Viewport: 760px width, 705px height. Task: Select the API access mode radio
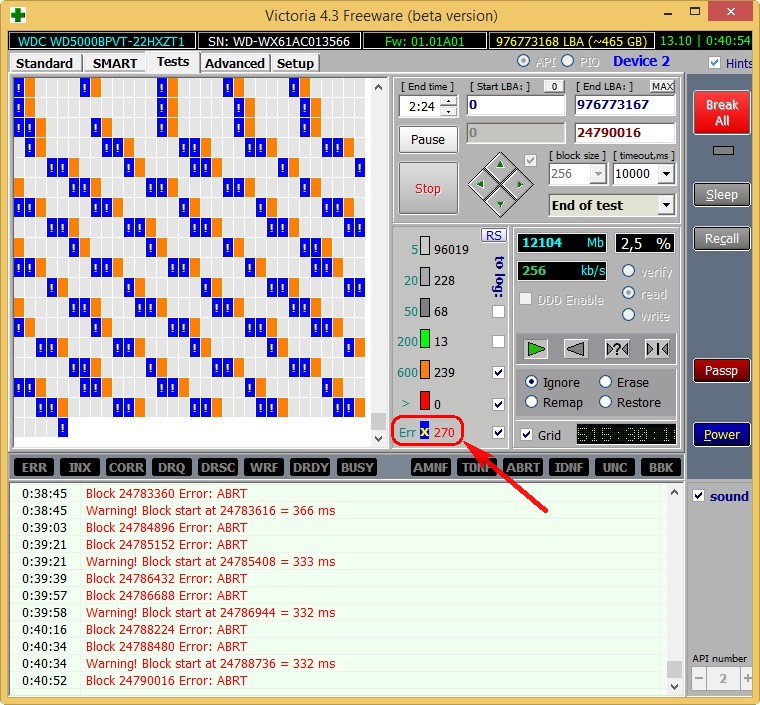[x=523, y=61]
